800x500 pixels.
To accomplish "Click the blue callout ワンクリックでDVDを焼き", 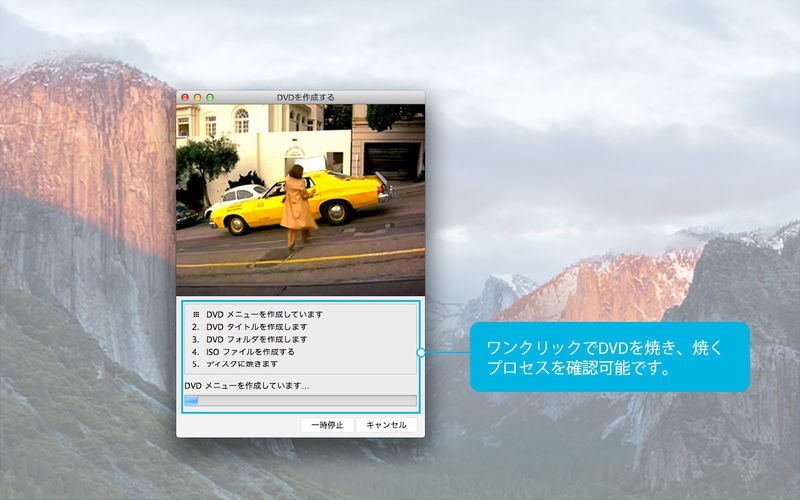I will 609,357.
